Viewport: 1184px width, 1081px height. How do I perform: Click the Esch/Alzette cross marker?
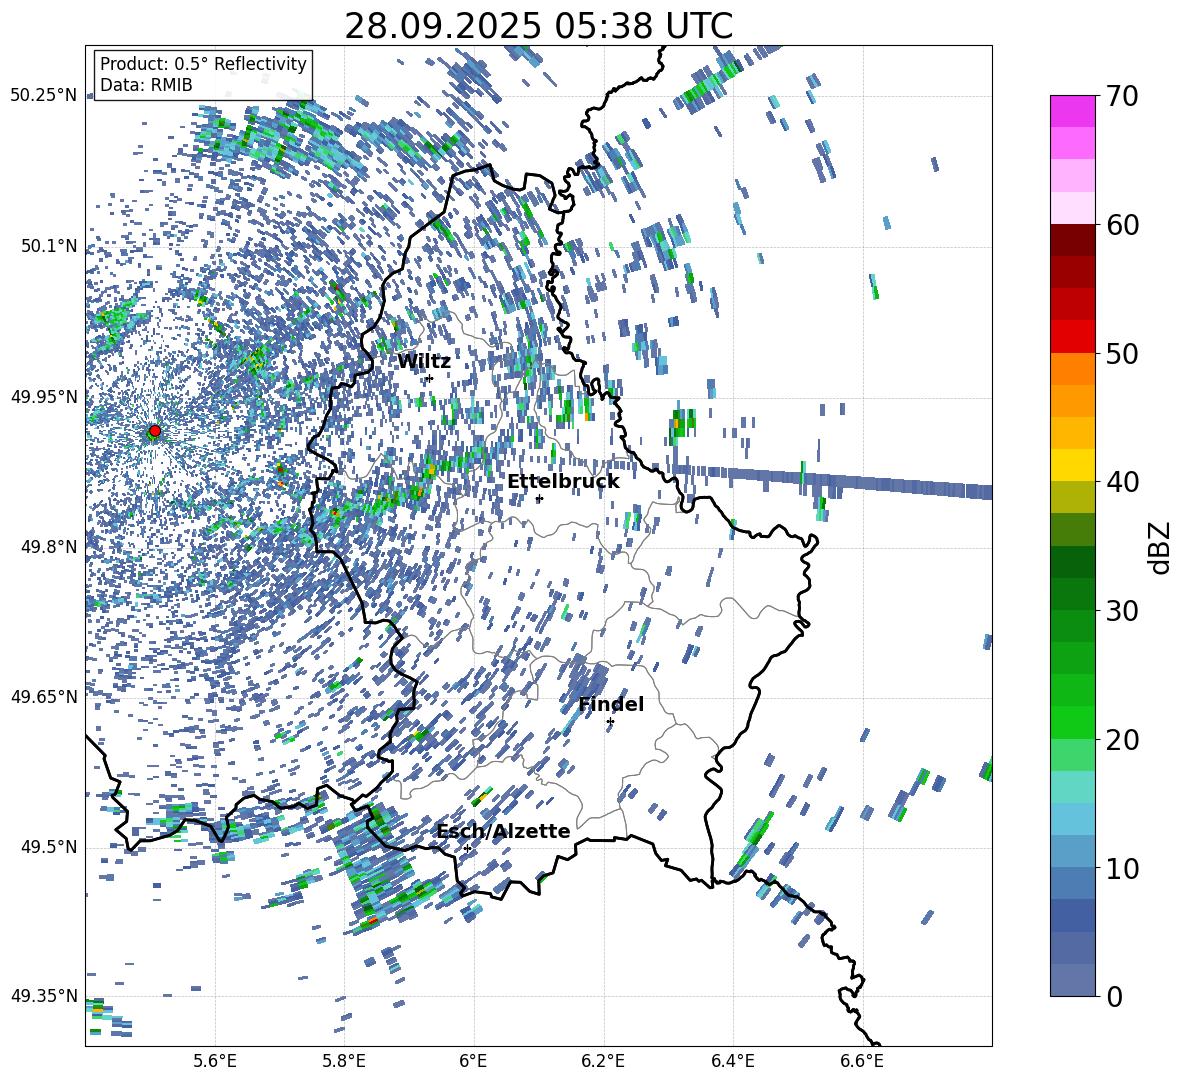467,848
